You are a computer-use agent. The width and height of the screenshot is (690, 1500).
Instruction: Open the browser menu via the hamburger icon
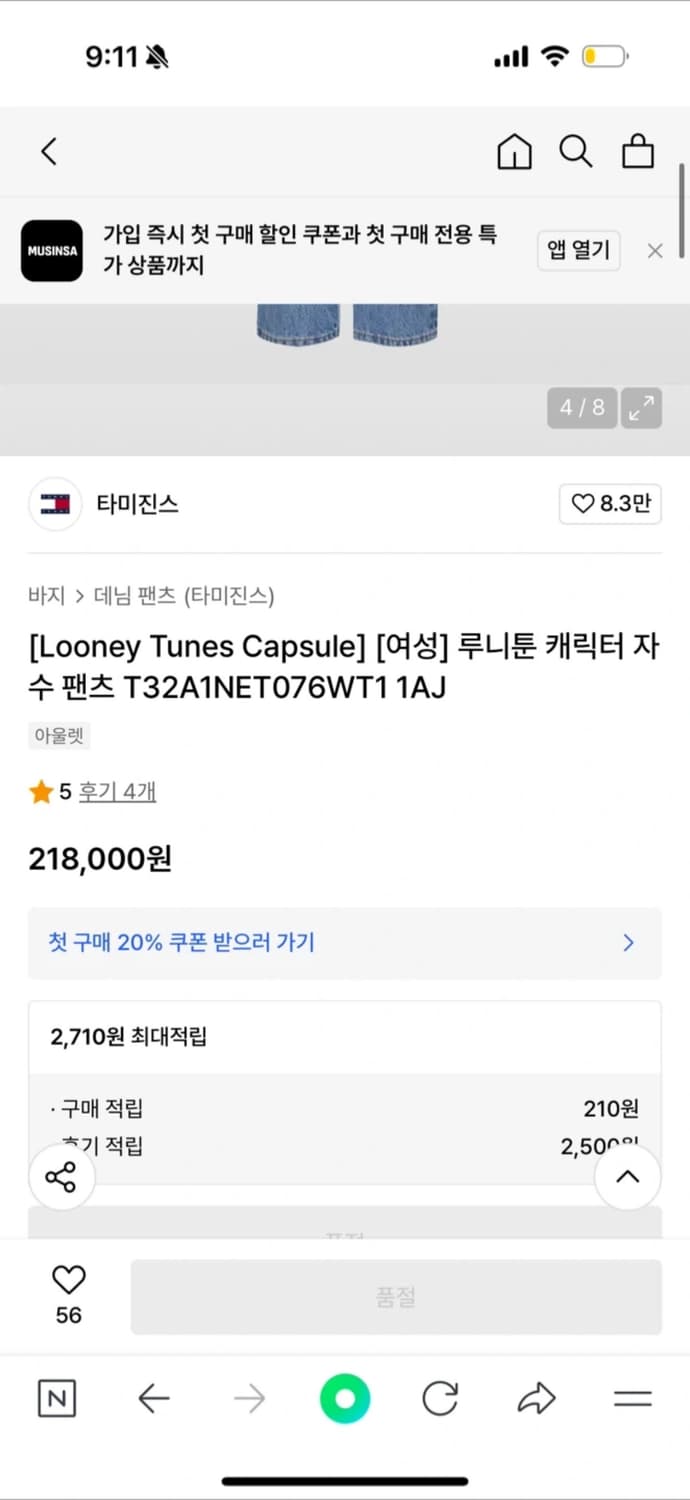tap(633, 1399)
